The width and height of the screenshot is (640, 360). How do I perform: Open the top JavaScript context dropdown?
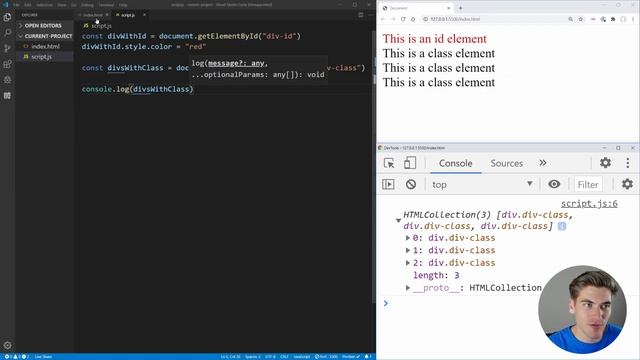point(482,184)
